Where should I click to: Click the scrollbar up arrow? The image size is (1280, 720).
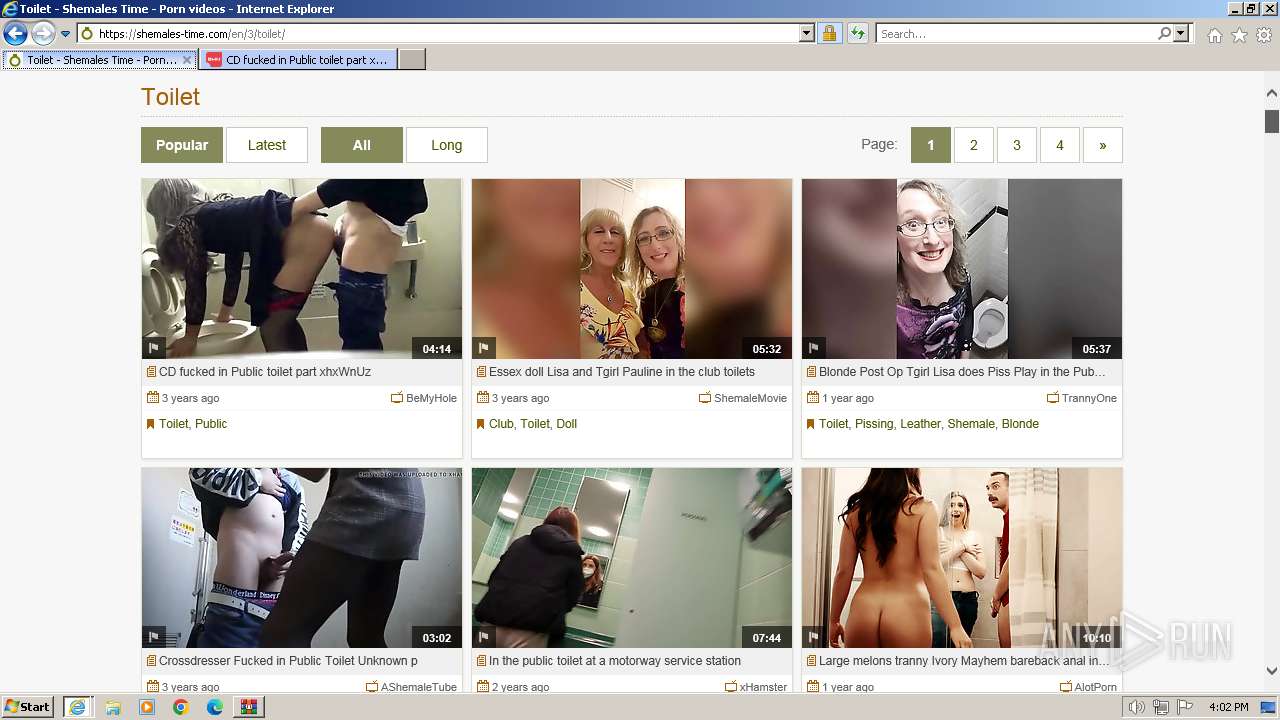1272,93
